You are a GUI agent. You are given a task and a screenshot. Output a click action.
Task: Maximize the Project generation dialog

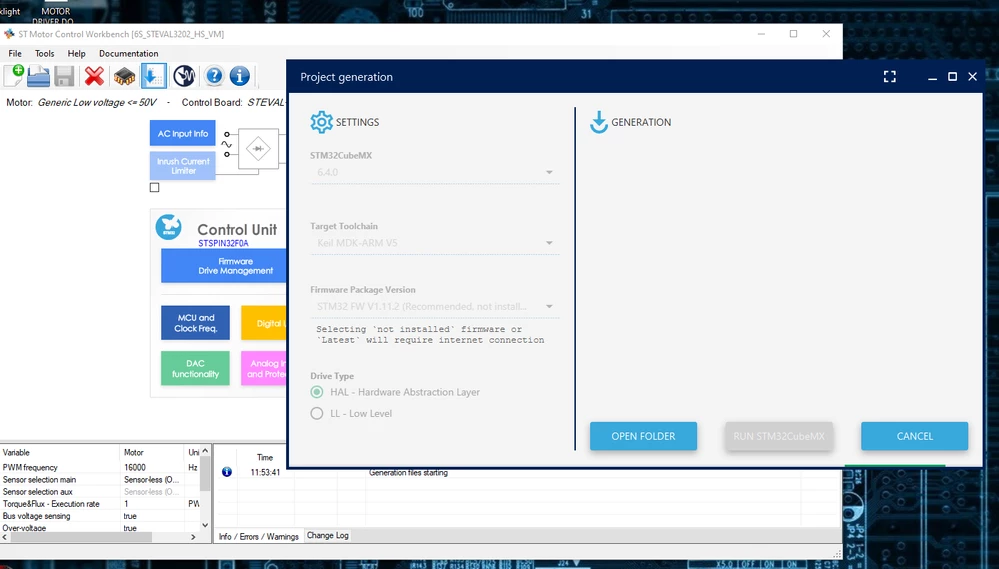coord(952,76)
